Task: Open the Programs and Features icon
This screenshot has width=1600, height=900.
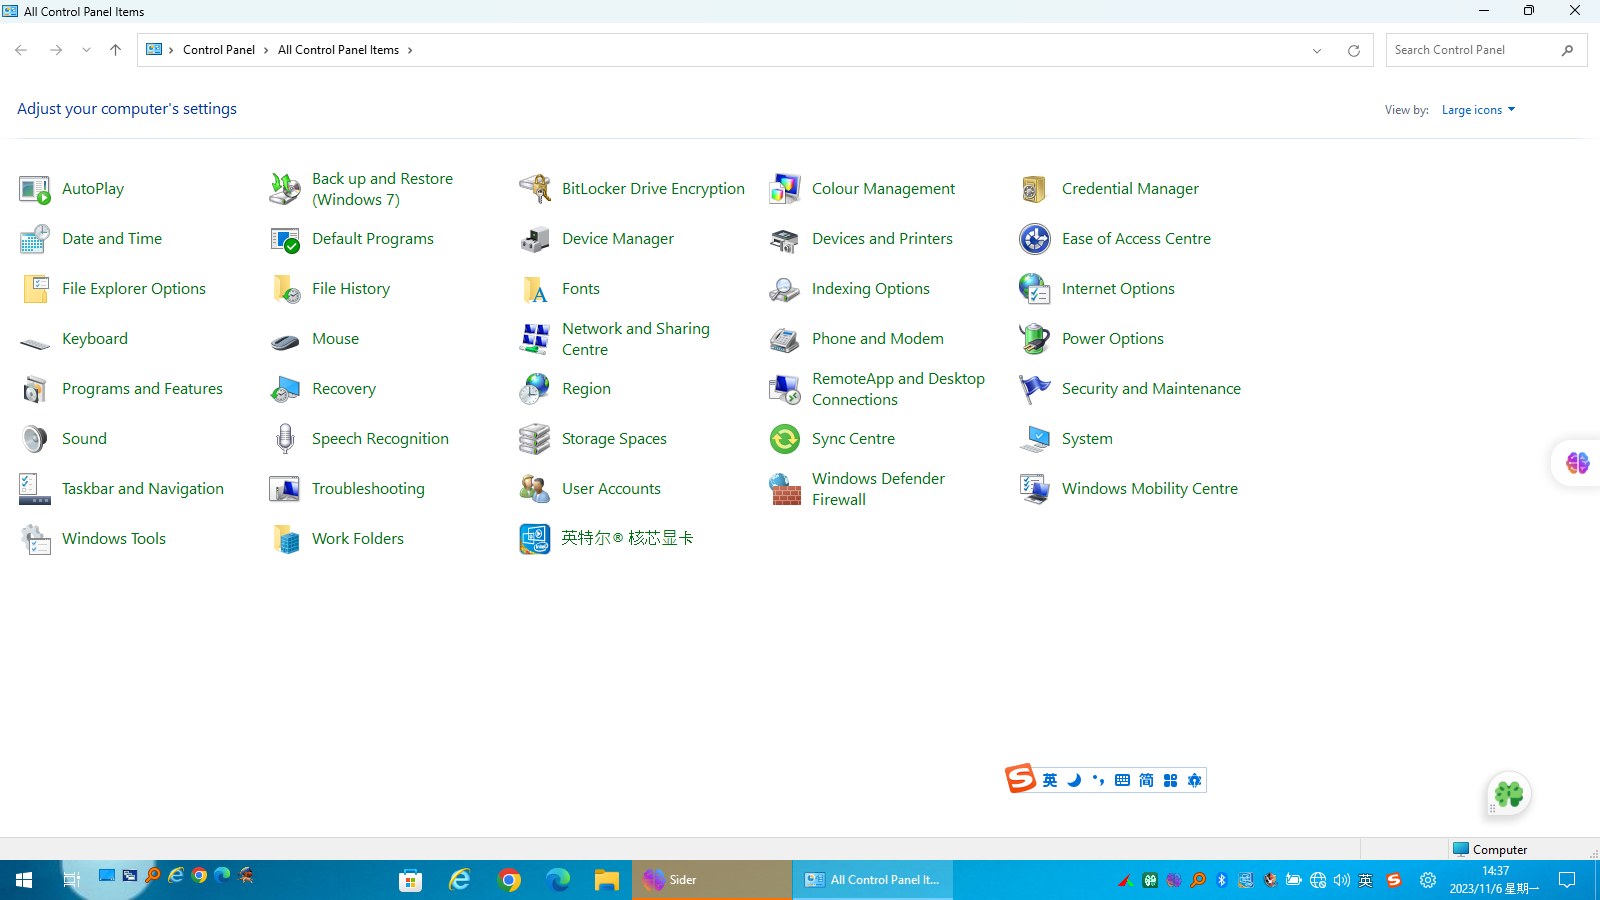Action: point(35,389)
